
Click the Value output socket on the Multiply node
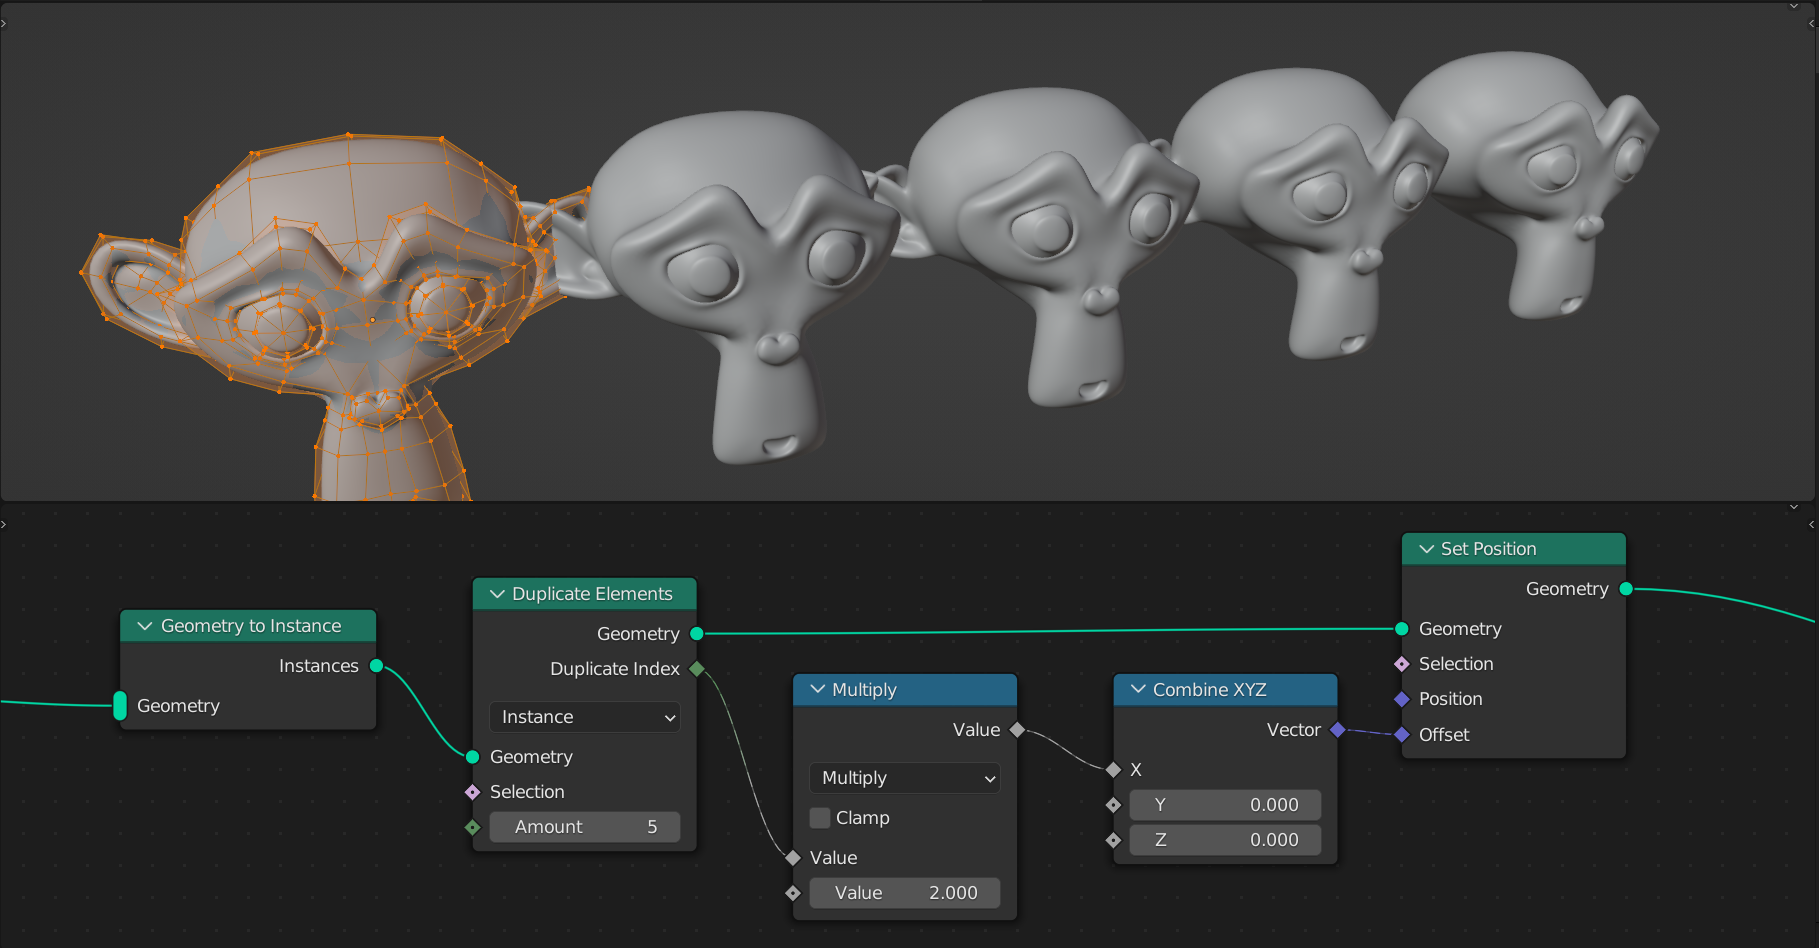1016,729
